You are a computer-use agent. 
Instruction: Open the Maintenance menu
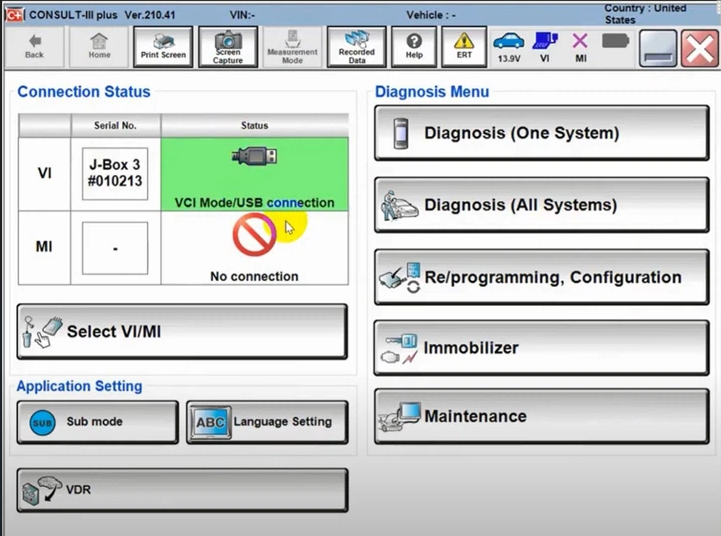point(542,416)
